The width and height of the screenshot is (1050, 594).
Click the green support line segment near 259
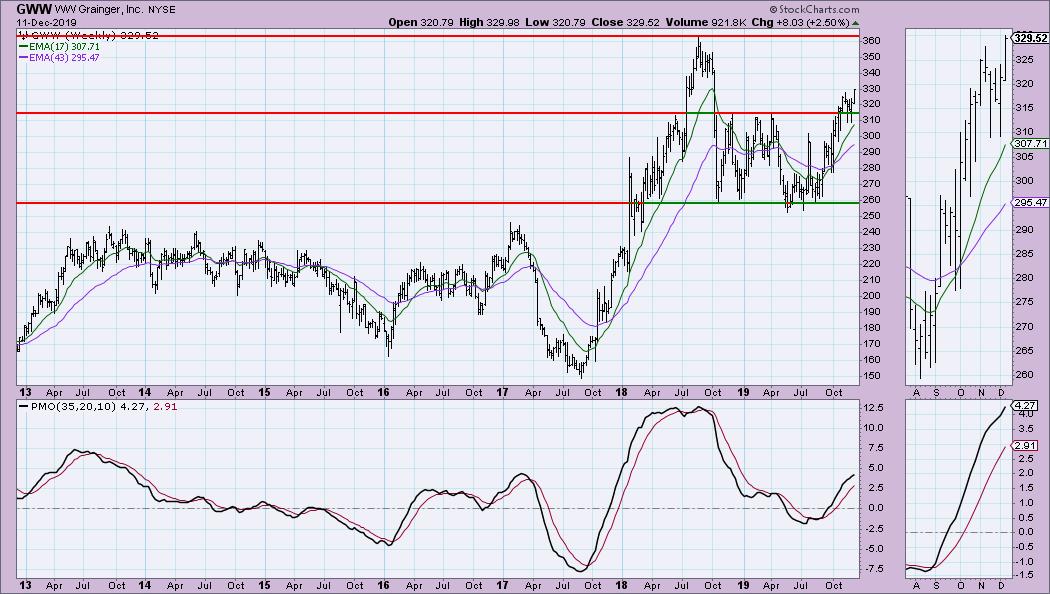[x=750, y=203]
